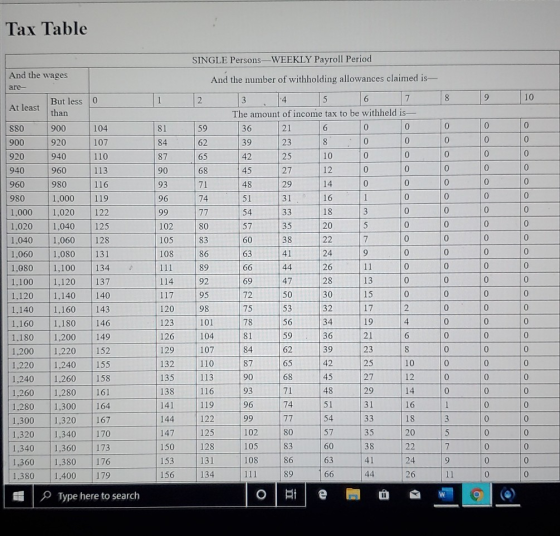The image size is (560, 536).
Task: Click 158 in the 1,240 row
Action: point(103,378)
